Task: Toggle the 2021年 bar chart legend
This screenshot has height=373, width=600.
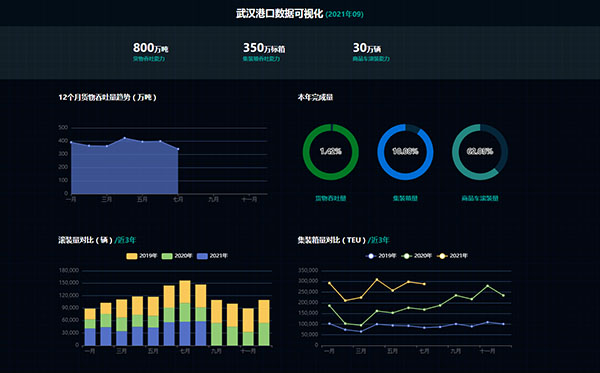Action: 212,256
